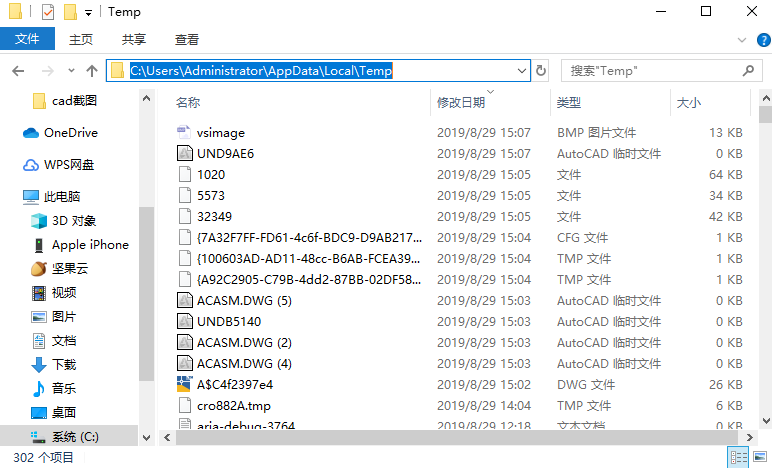Open the 文件 menu
The height and width of the screenshot is (468, 772).
click(27, 39)
